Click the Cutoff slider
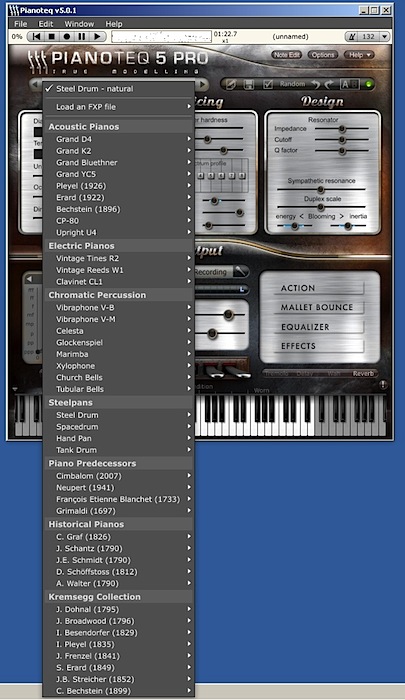Screen dimensions: 405x700 point(342,140)
